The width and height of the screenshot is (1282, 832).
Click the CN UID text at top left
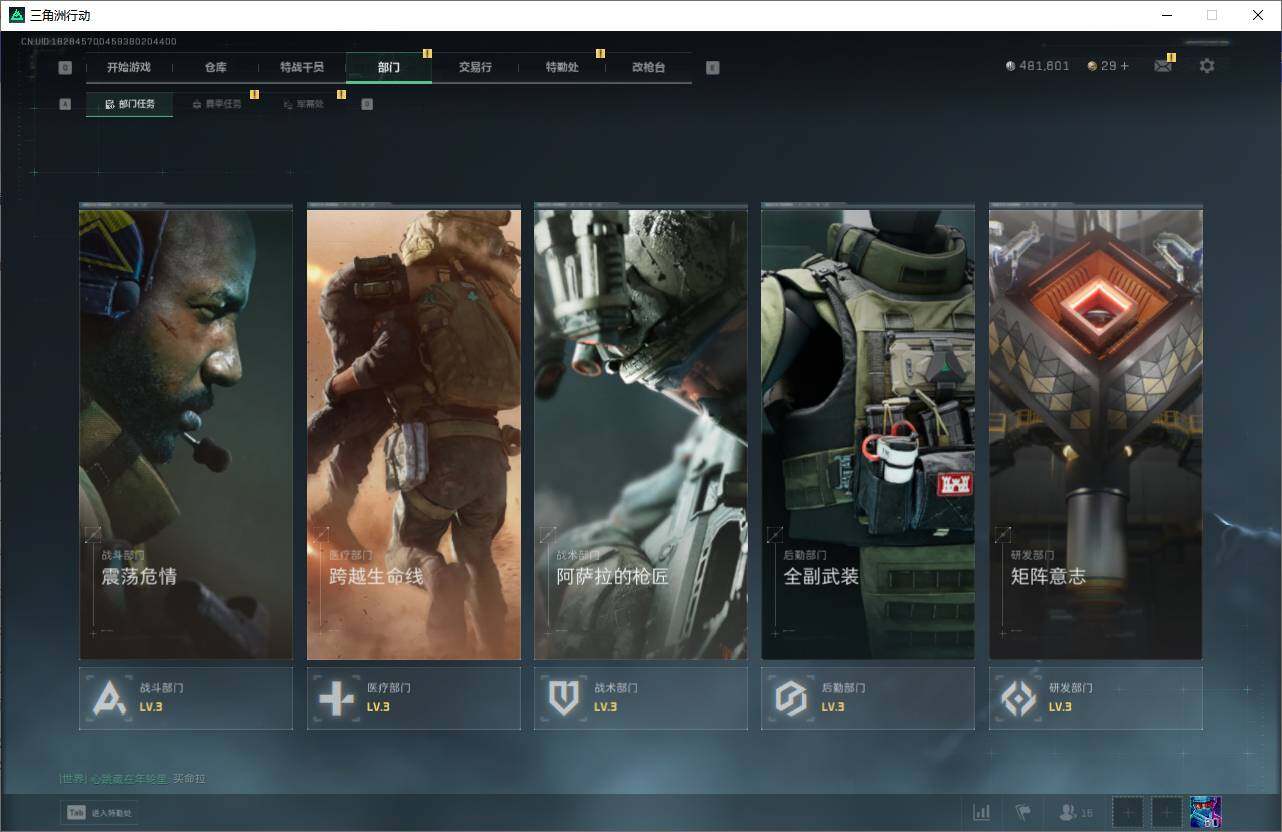(x=99, y=42)
